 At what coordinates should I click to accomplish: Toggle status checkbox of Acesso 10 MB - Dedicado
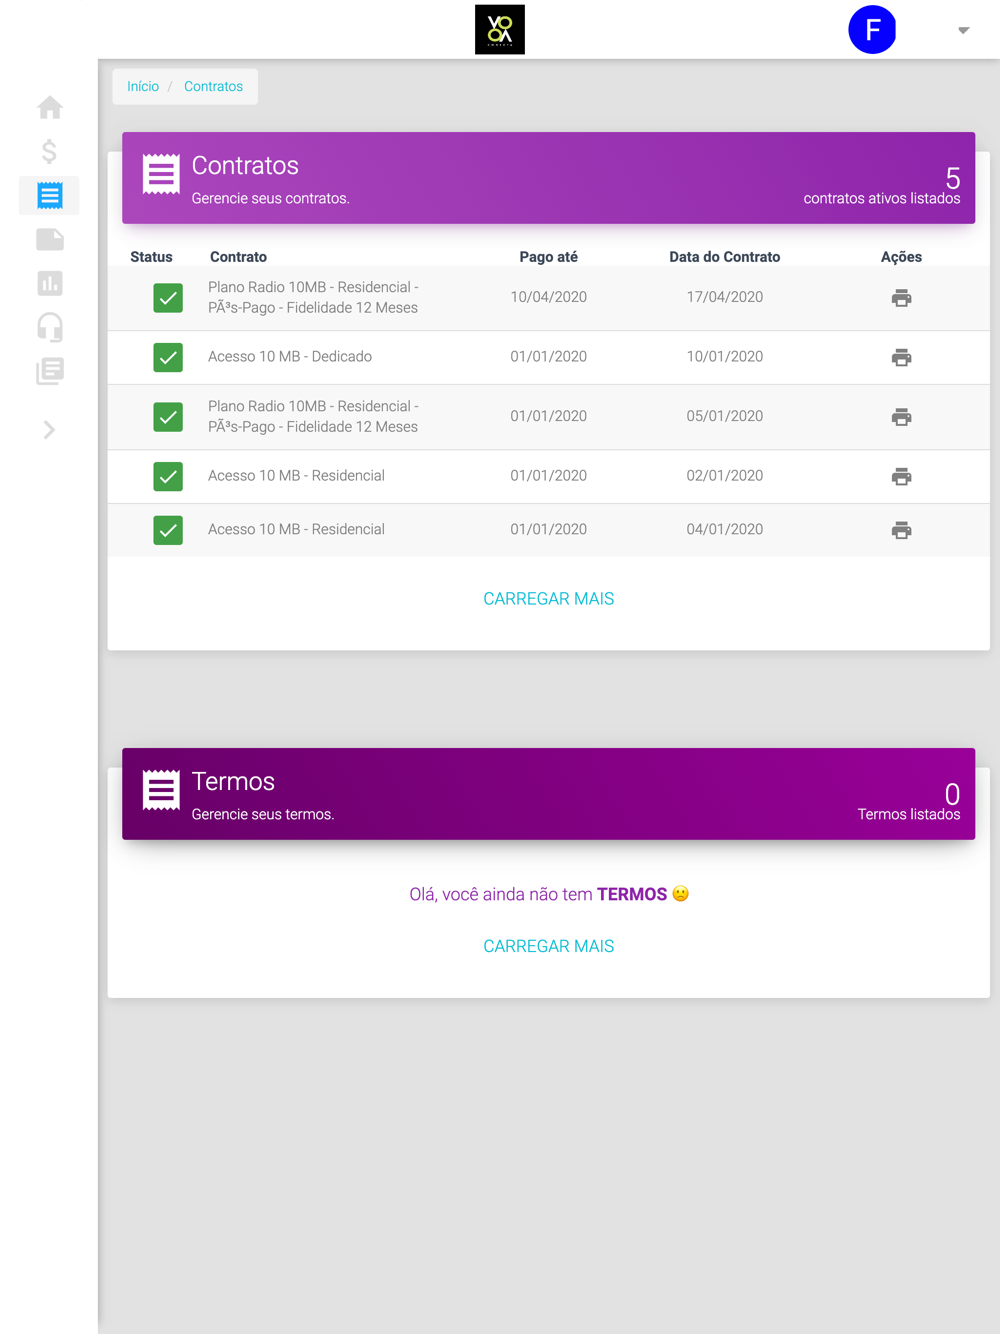(x=168, y=357)
